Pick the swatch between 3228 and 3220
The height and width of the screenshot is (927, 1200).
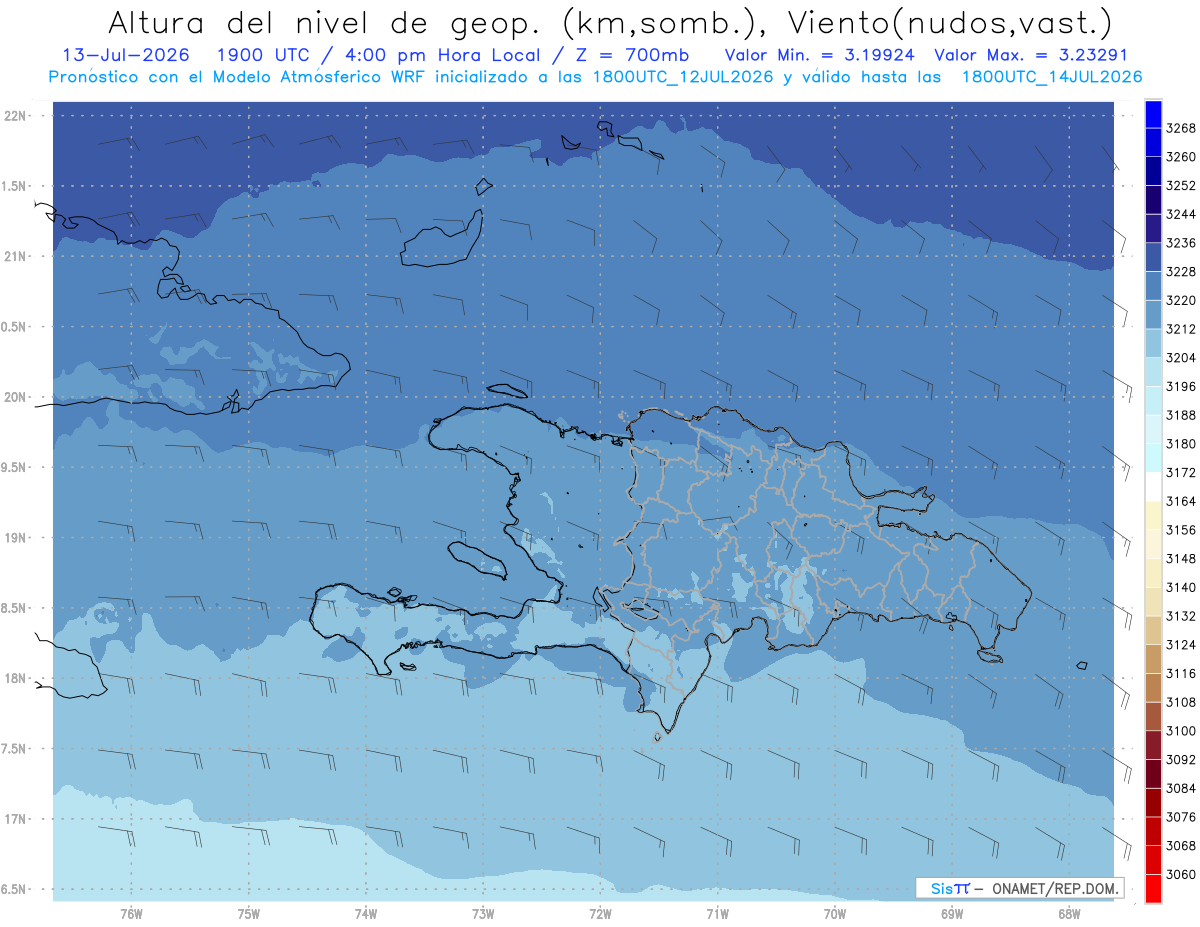1153,285
